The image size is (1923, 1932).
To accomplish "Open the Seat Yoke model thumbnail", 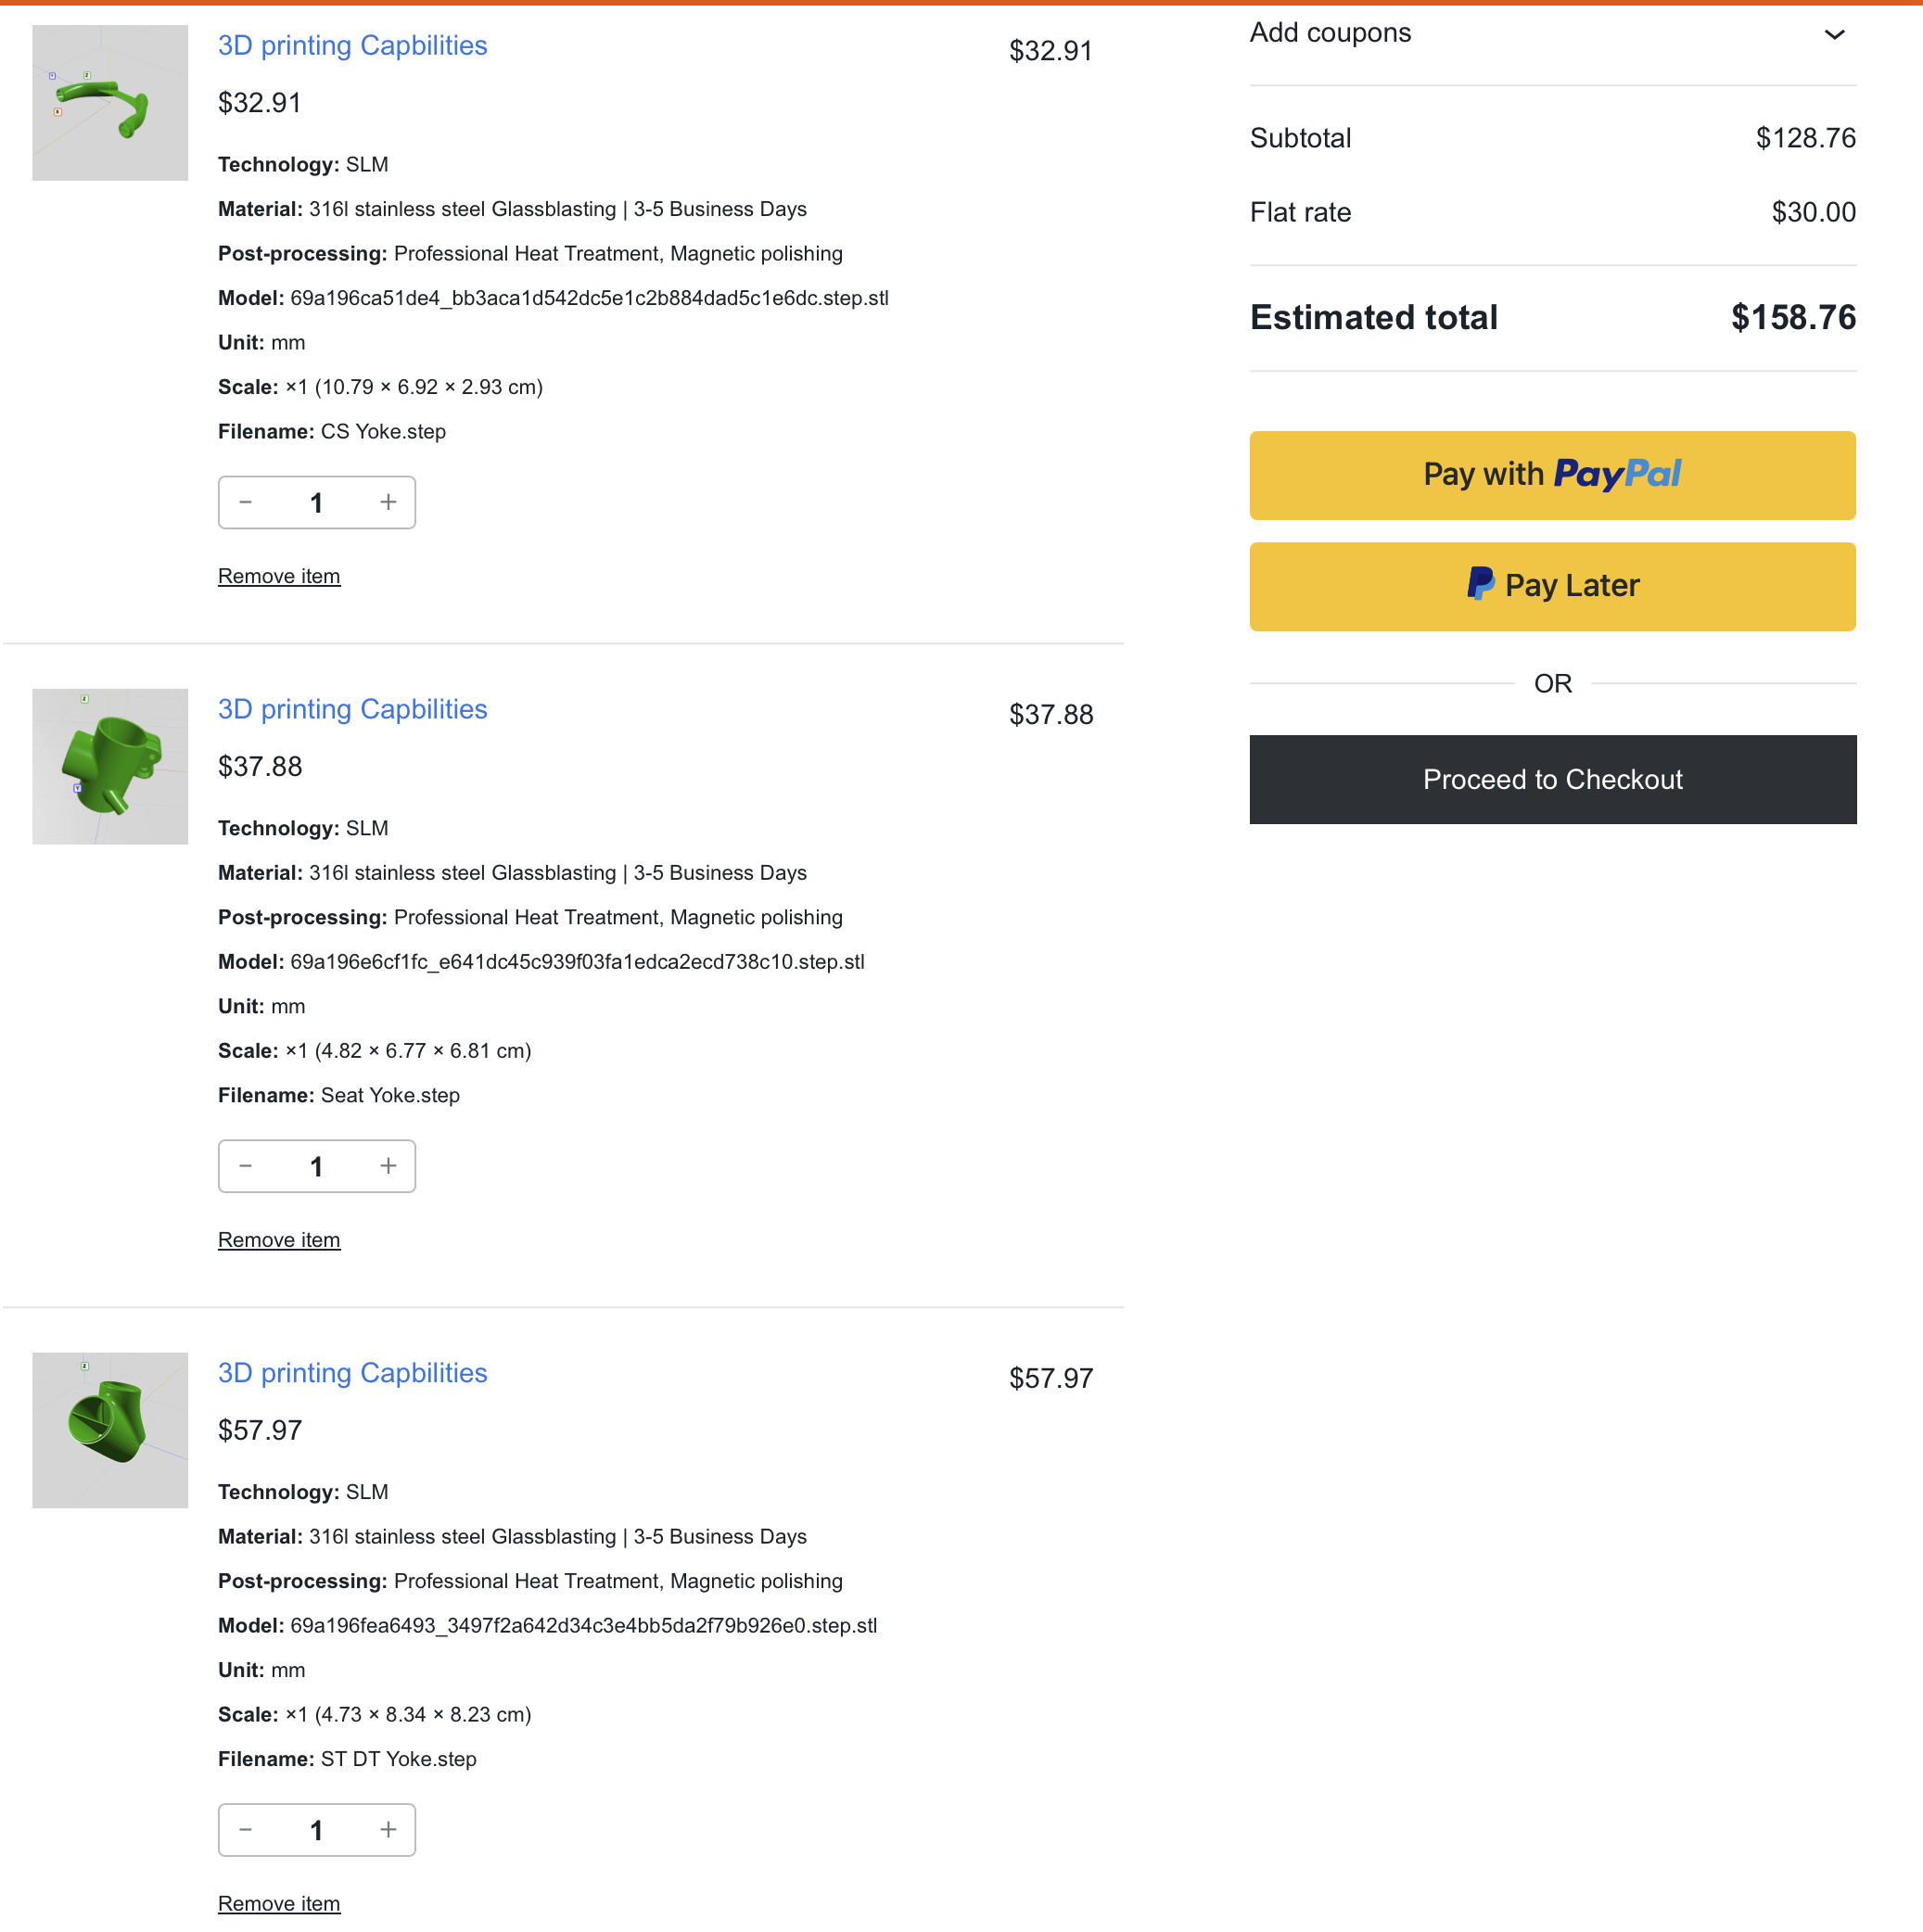I will click(x=110, y=767).
